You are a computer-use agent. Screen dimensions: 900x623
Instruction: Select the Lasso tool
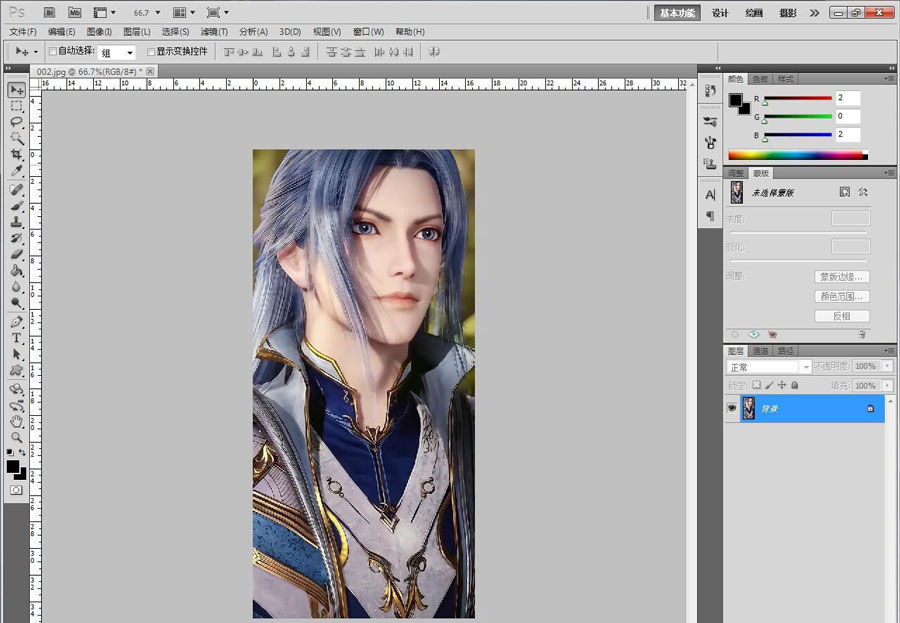[x=17, y=121]
